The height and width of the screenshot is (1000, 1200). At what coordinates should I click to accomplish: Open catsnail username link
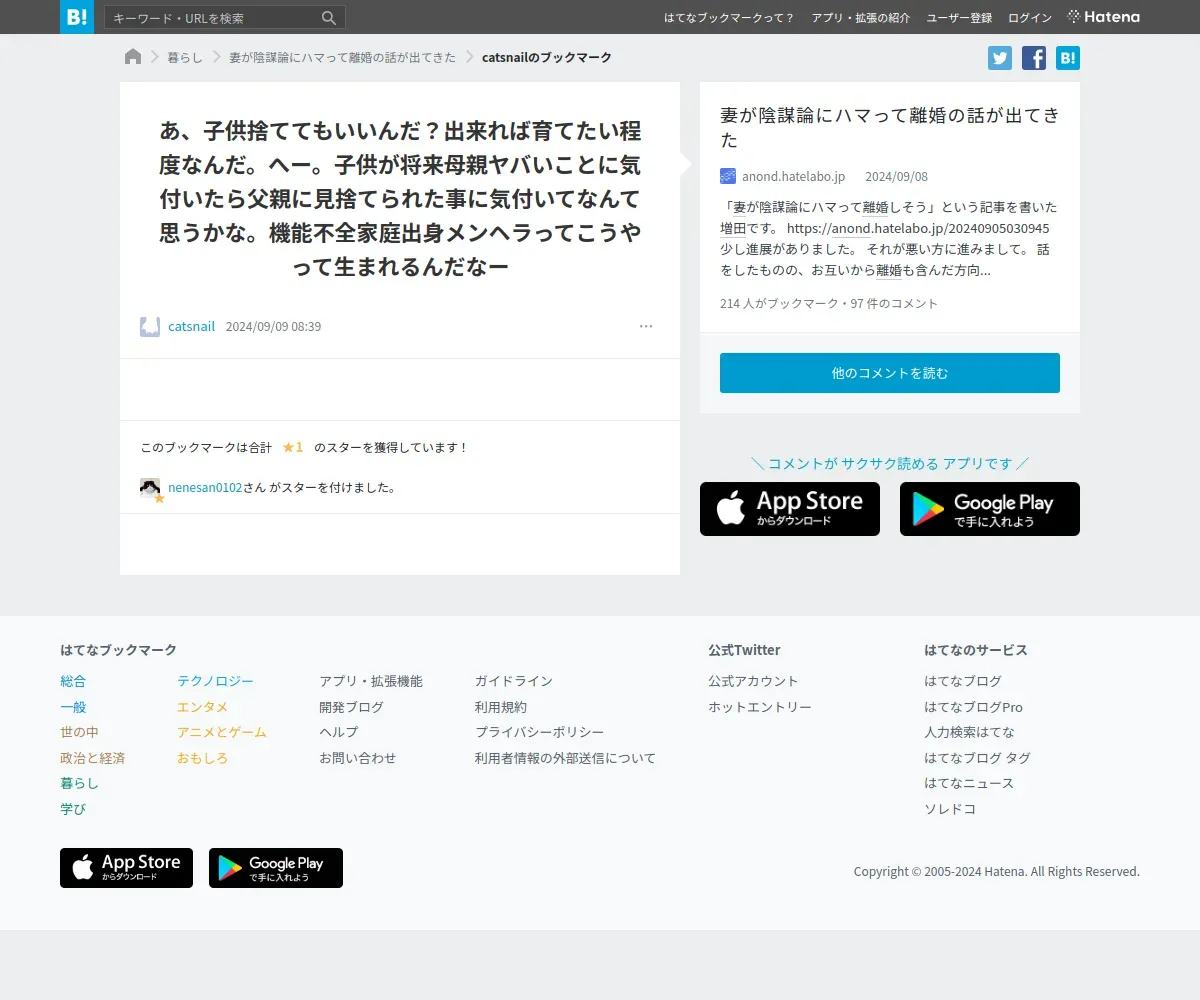[191, 326]
